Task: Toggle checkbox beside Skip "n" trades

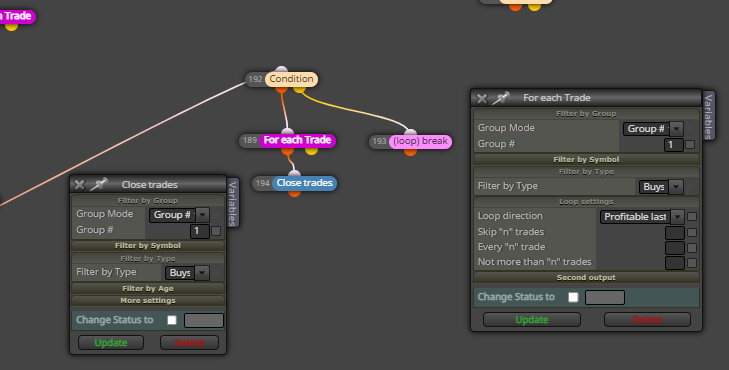Action: coord(692,232)
